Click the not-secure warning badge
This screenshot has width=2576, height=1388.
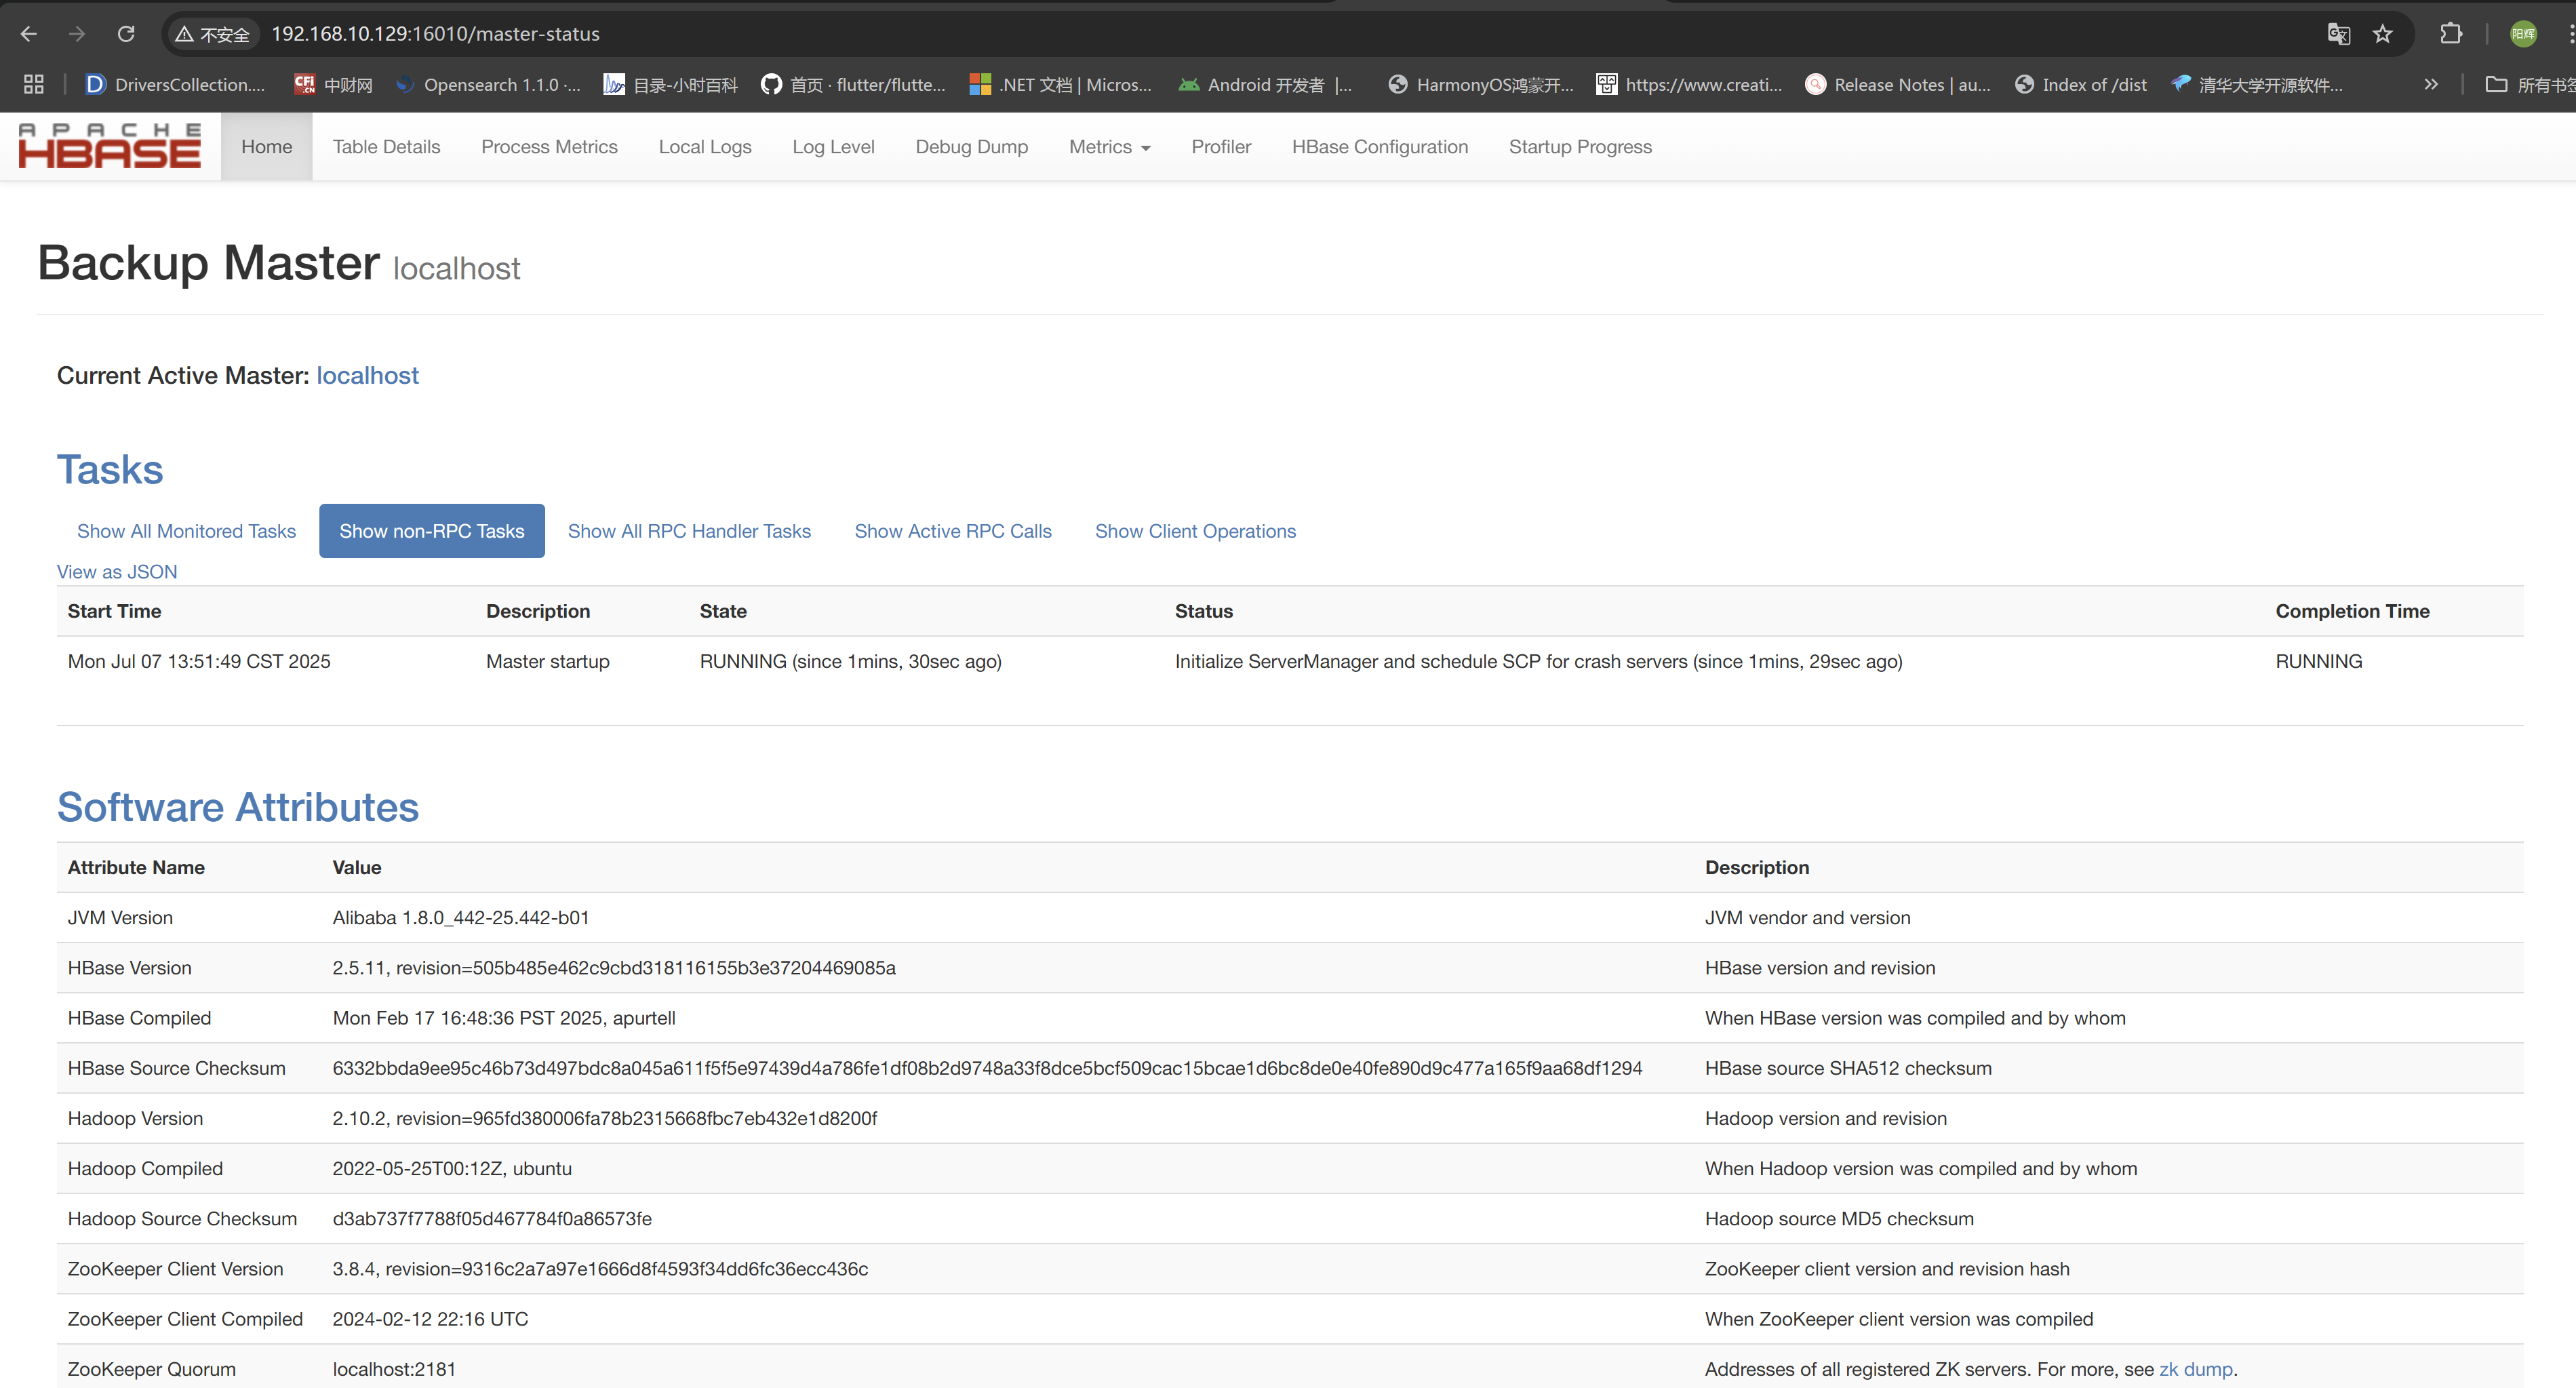click(x=212, y=34)
